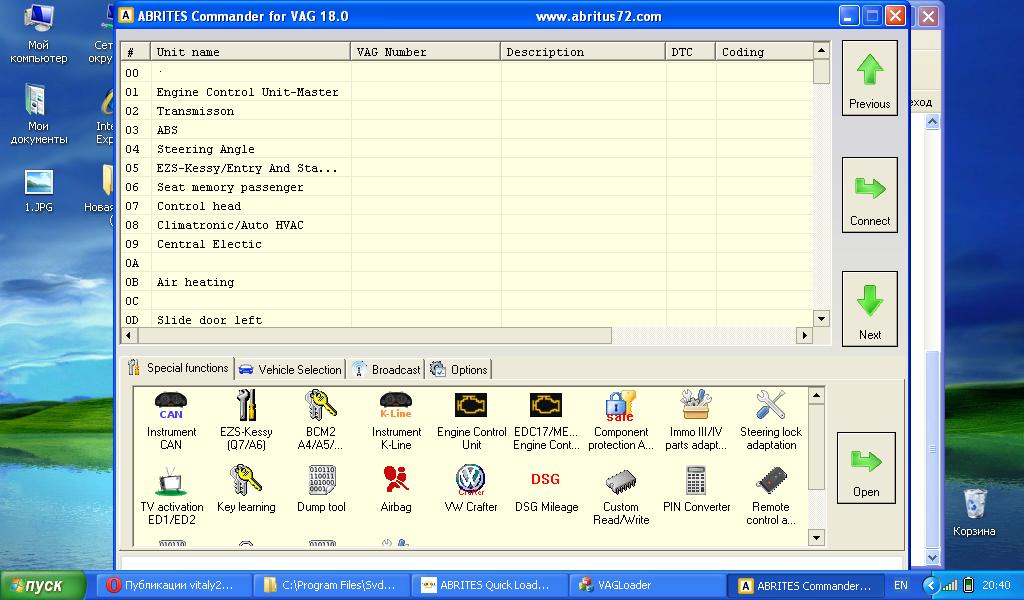Select the Мой компьютер desktop icon

[39, 34]
